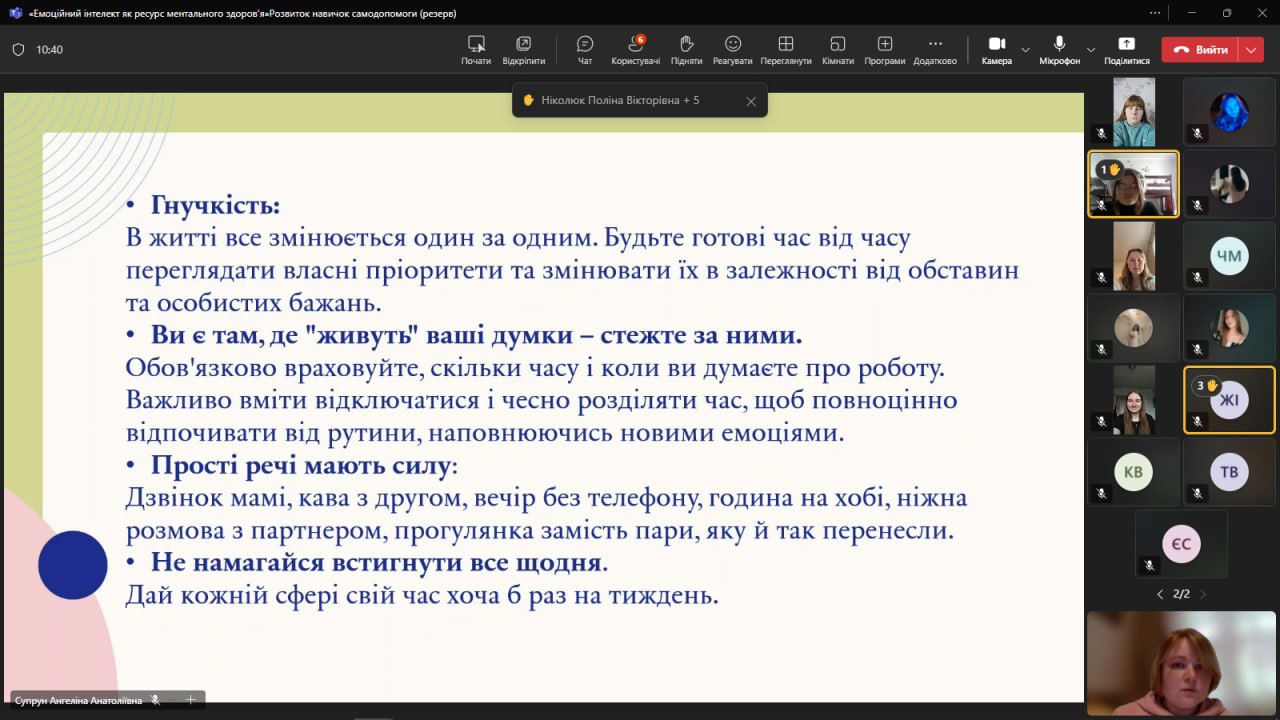The image size is (1280, 720).
Task: Open Додатково more options menu
Action: click(935, 49)
